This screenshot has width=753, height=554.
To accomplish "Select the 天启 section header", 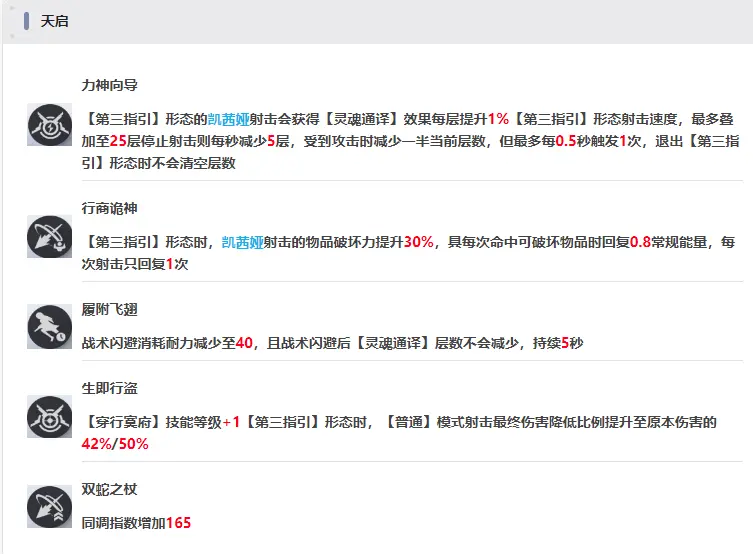I will [55, 21].
